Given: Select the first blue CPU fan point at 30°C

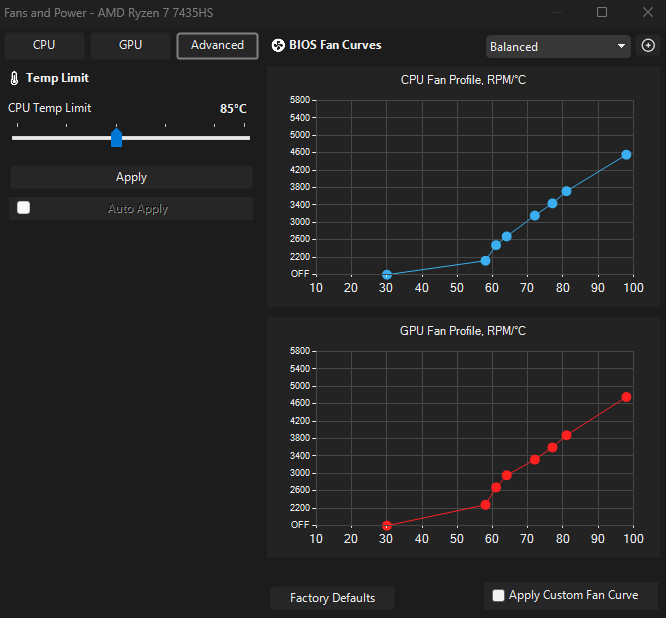Looking at the screenshot, I should pyautogui.click(x=387, y=274).
